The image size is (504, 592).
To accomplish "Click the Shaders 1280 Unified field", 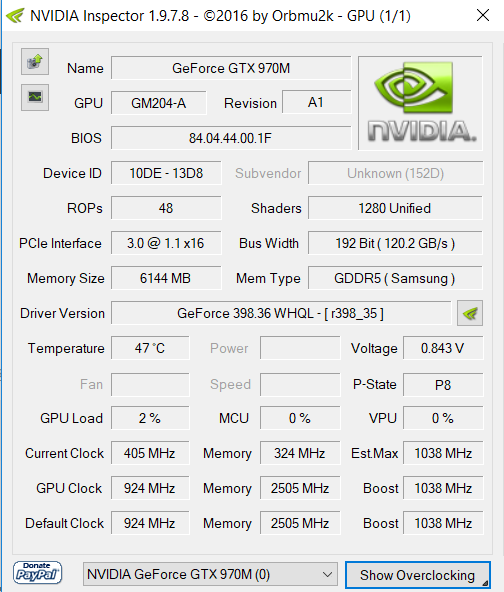I will click(395, 208).
